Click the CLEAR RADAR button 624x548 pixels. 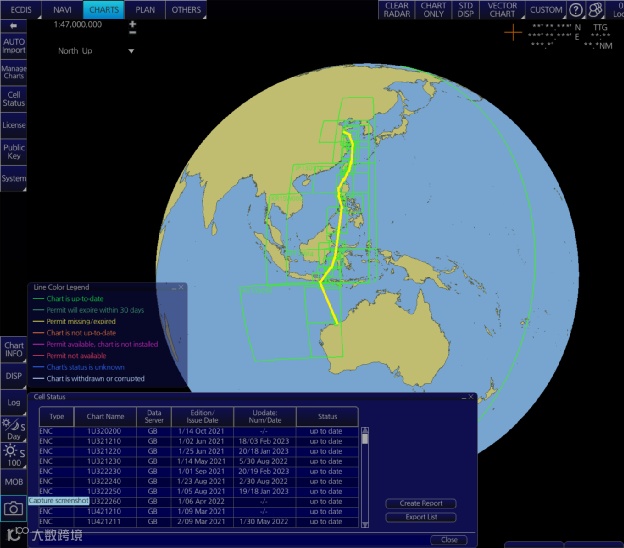point(396,10)
